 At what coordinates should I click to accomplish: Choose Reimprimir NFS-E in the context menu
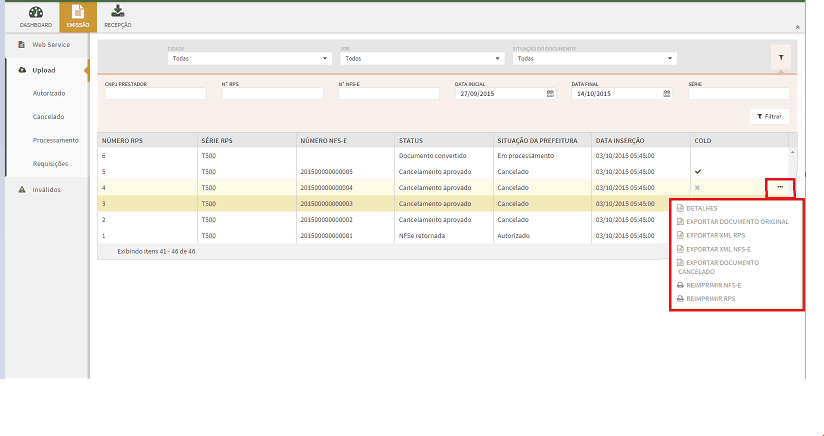713,285
